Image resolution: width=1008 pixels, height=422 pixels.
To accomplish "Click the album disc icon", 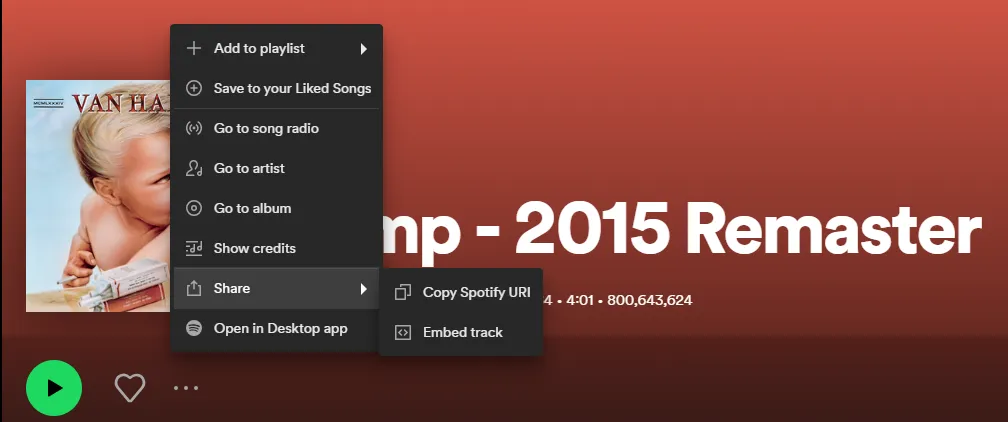I will (x=194, y=208).
